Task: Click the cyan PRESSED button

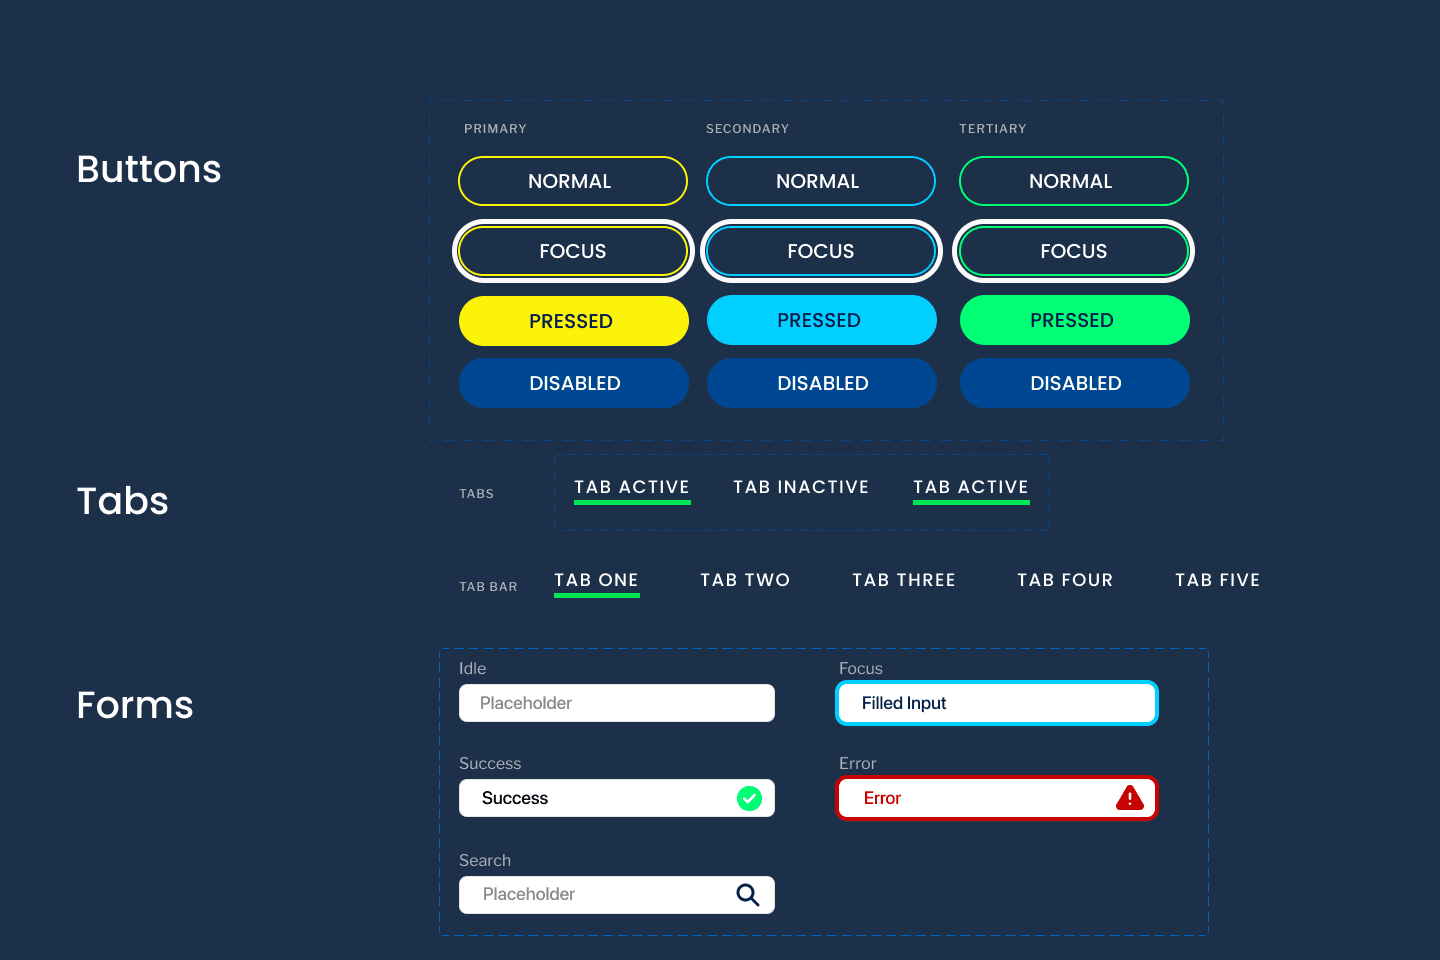Action: click(820, 320)
